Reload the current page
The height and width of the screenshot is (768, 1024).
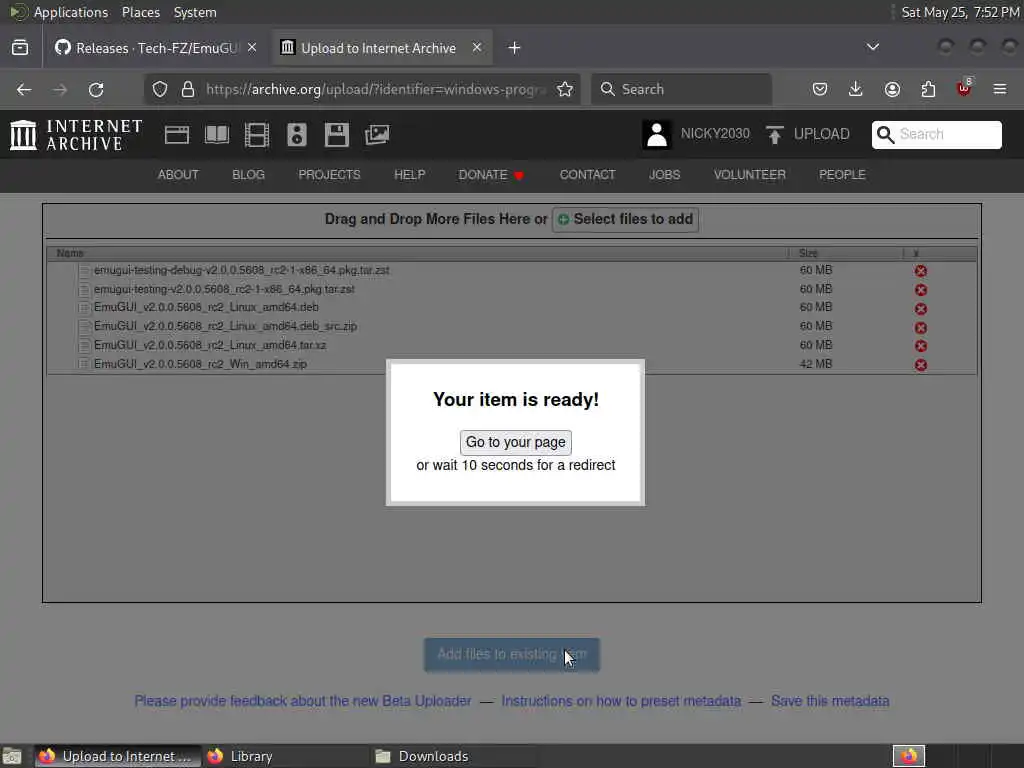pyautogui.click(x=96, y=89)
